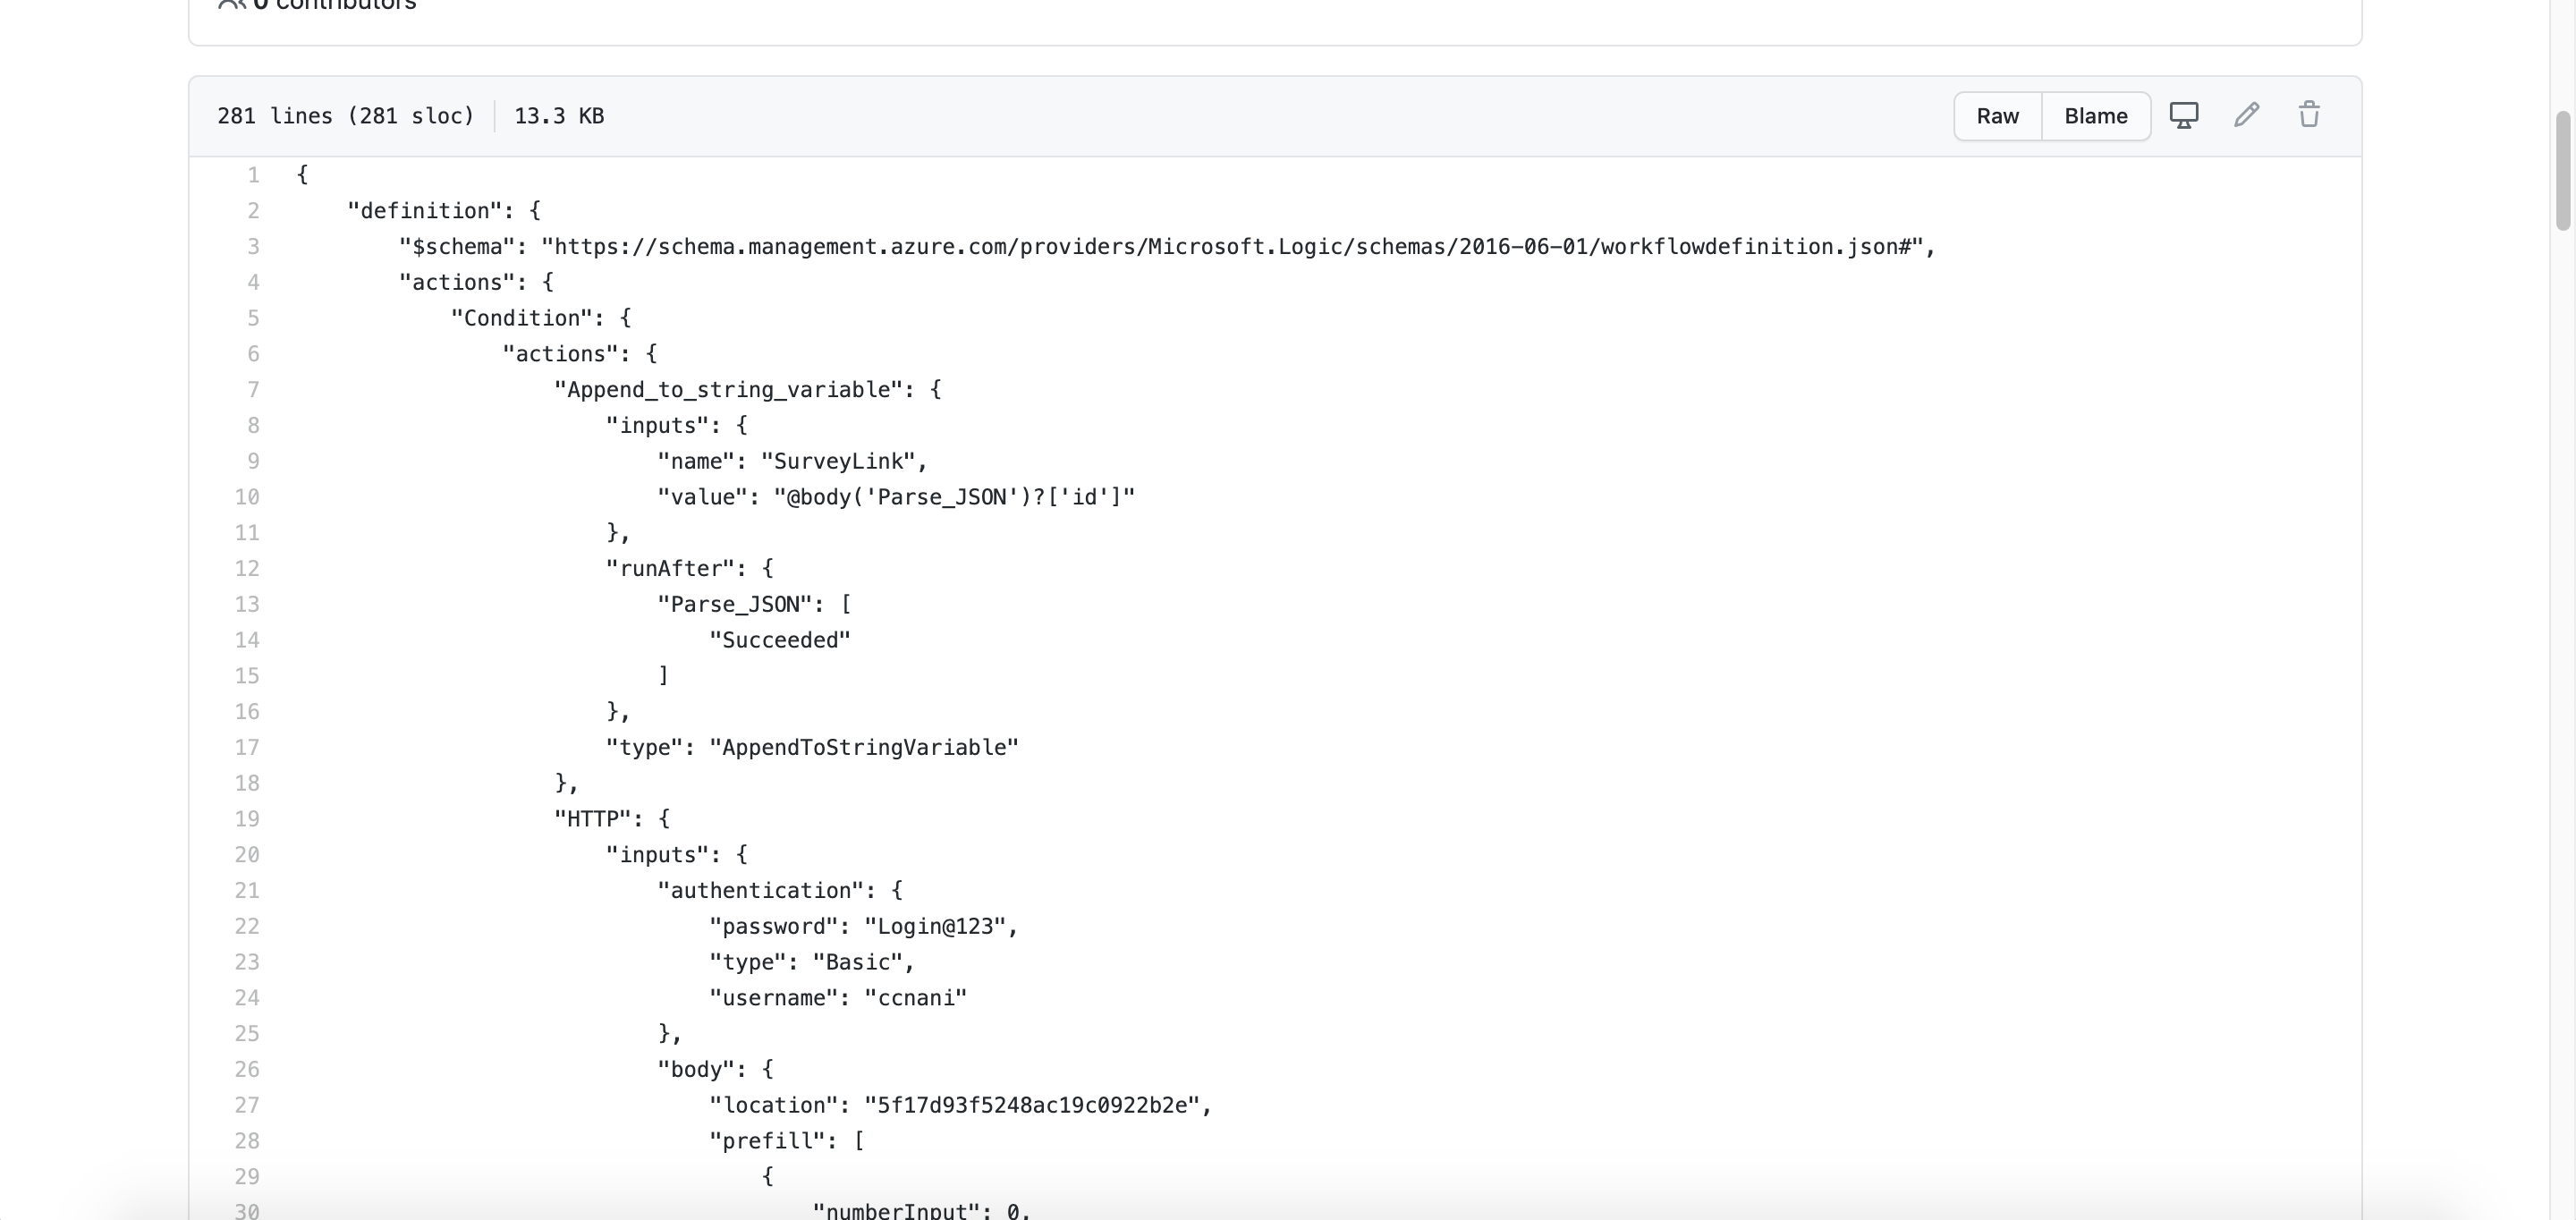
Task: Delete this file with trash icon
Action: [2308, 115]
